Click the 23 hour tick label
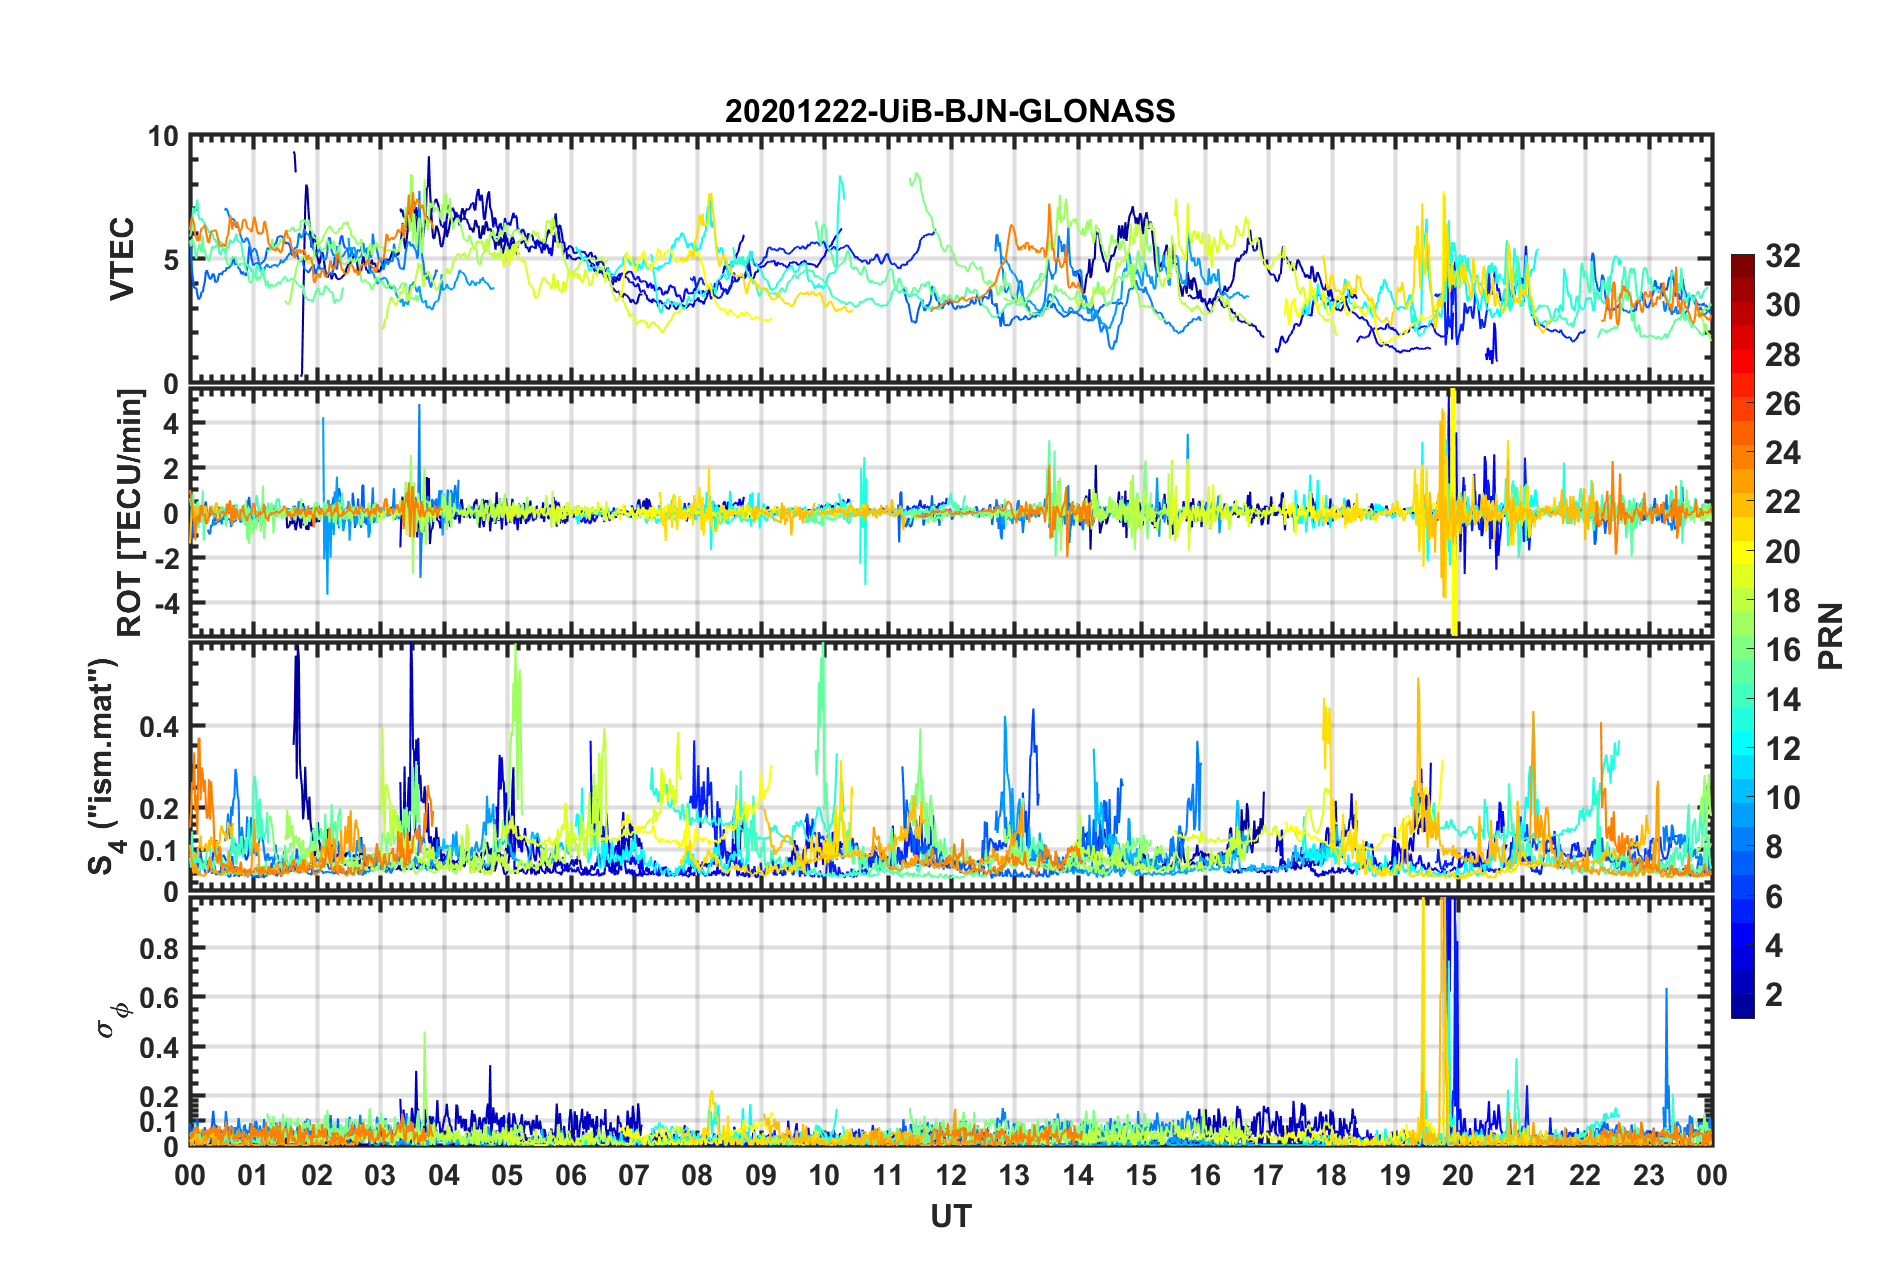This screenshot has width=1902, height=1272. coord(1648,1175)
